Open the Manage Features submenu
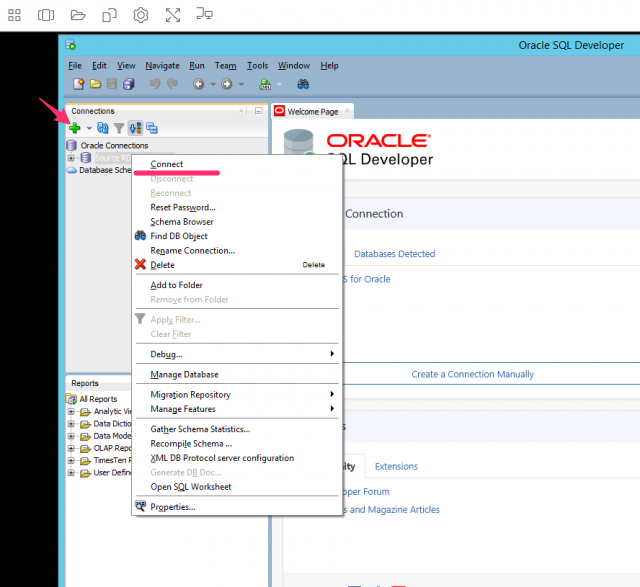This screenshot has width=640, height=587. [x=237, y=409]
